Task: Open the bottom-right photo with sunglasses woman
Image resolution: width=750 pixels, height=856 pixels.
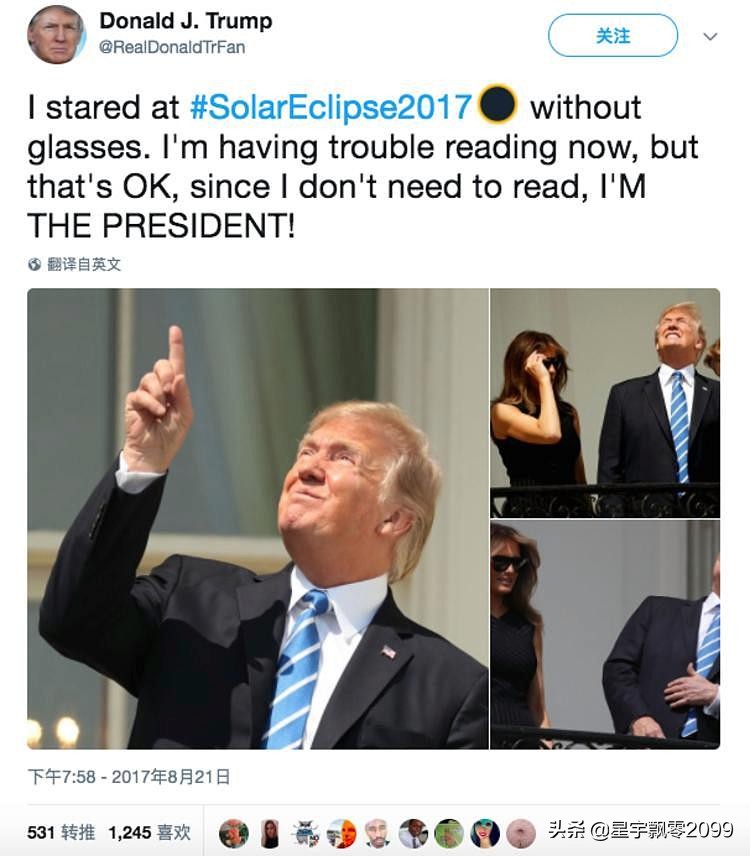Action: (x=605, y=635)
